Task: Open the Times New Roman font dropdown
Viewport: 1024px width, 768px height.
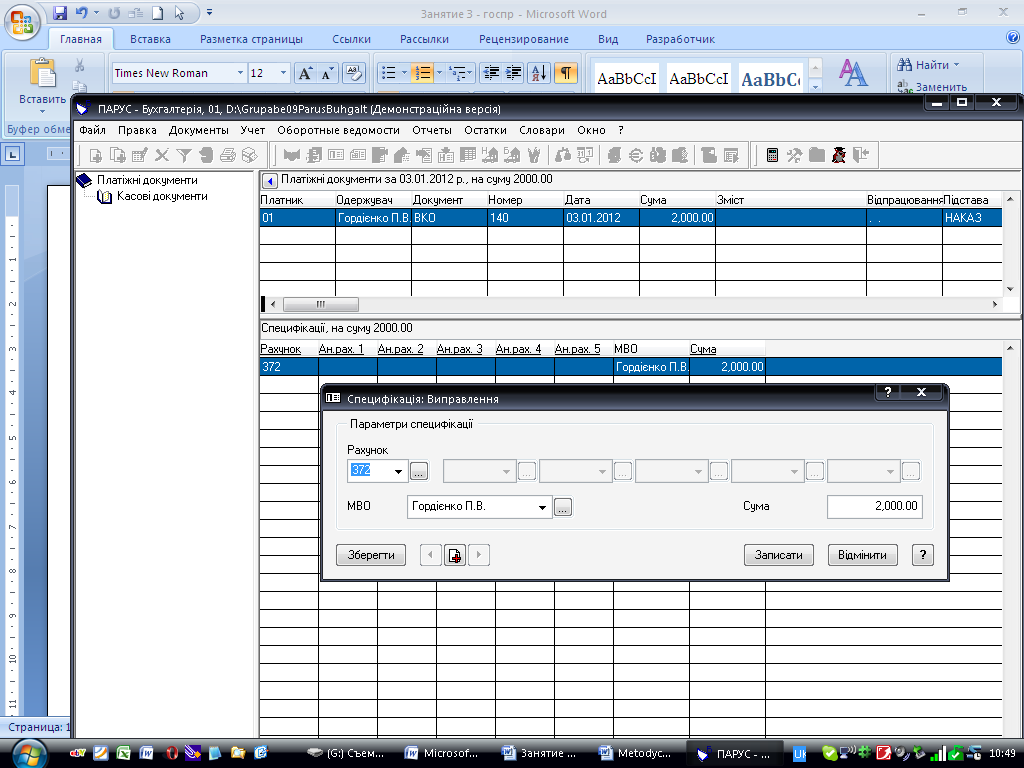Action: (x=240, y=73)
